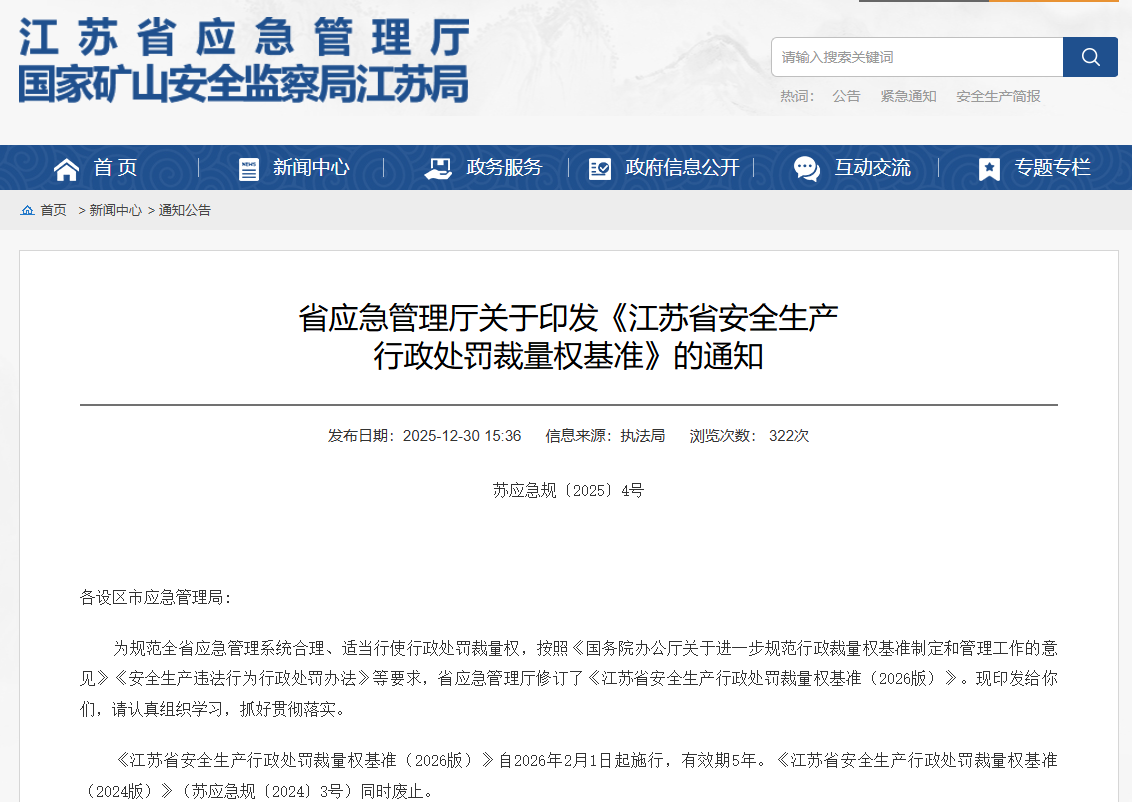Click the checklist icon beside 政府信息公开

[600, 169]
